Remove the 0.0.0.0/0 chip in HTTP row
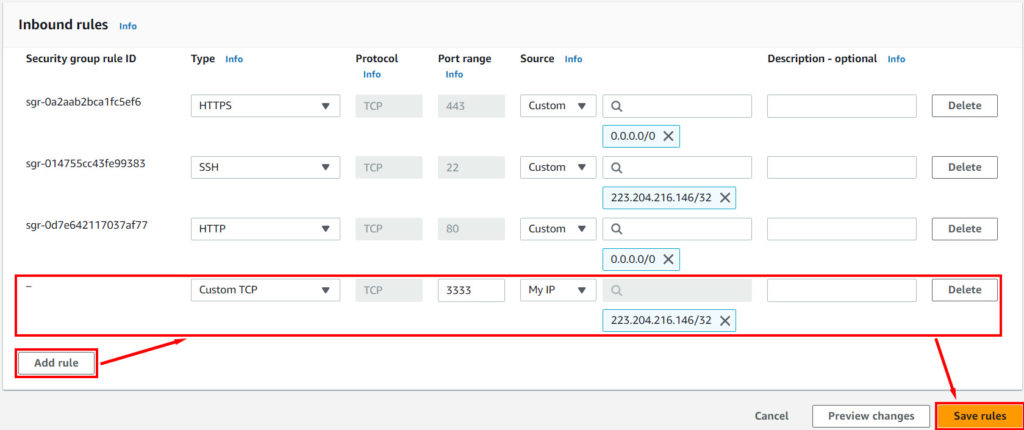The image size is (1024, 430). 668,259
